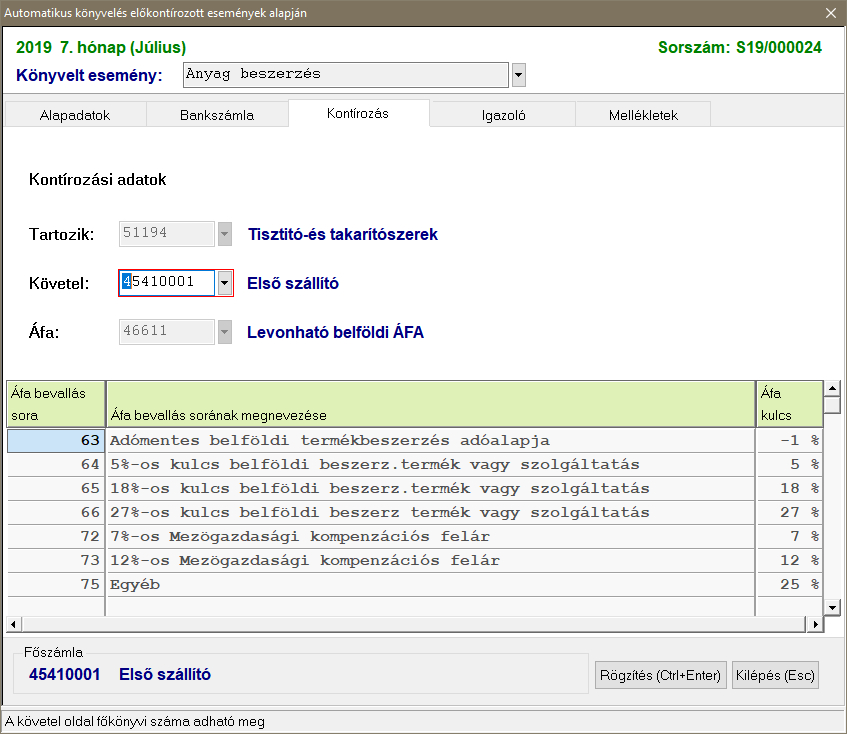Expand the Tartozik account dropdown
Viewport: 847px width, 734px height.
tap(225, 234)
